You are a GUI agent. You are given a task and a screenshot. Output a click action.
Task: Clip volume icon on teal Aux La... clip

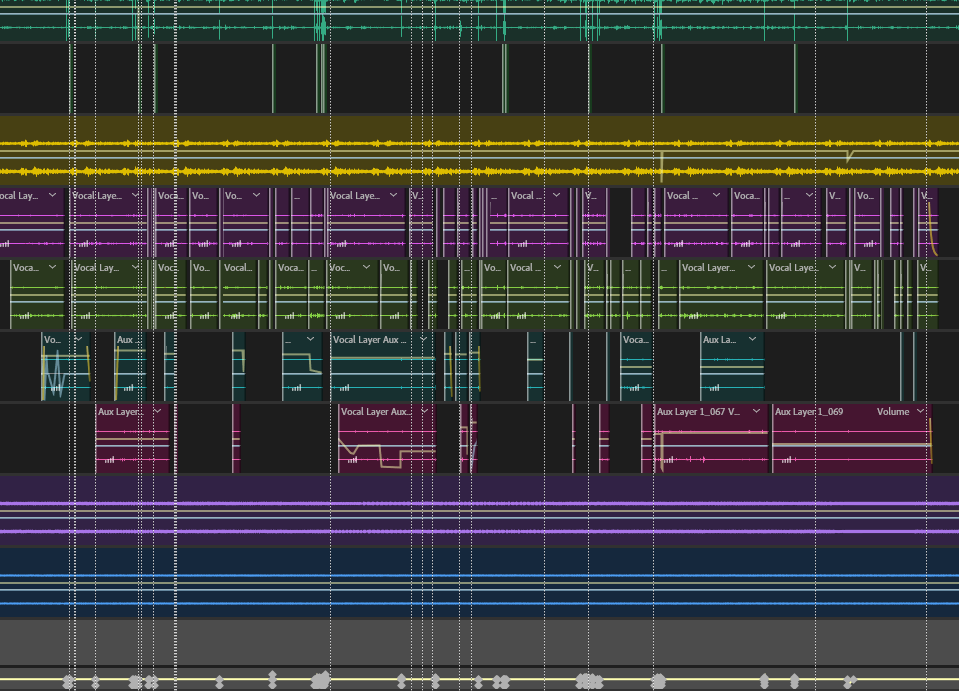tap(714, 388)
